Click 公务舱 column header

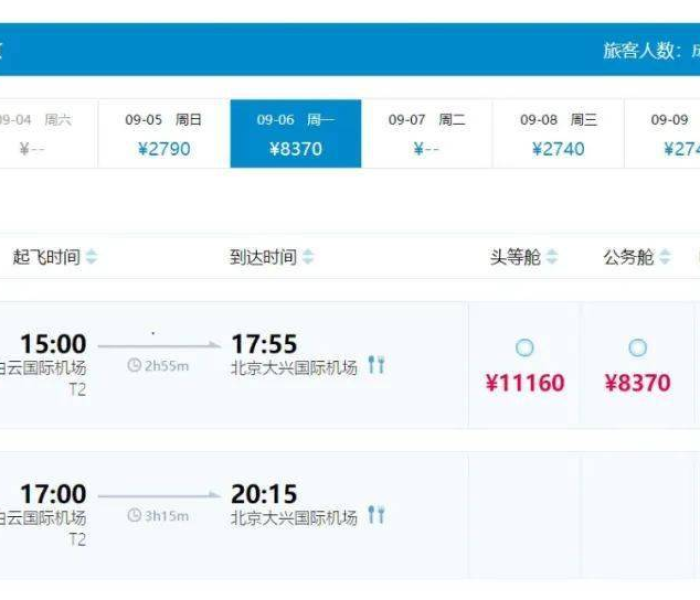pos(628,258)
